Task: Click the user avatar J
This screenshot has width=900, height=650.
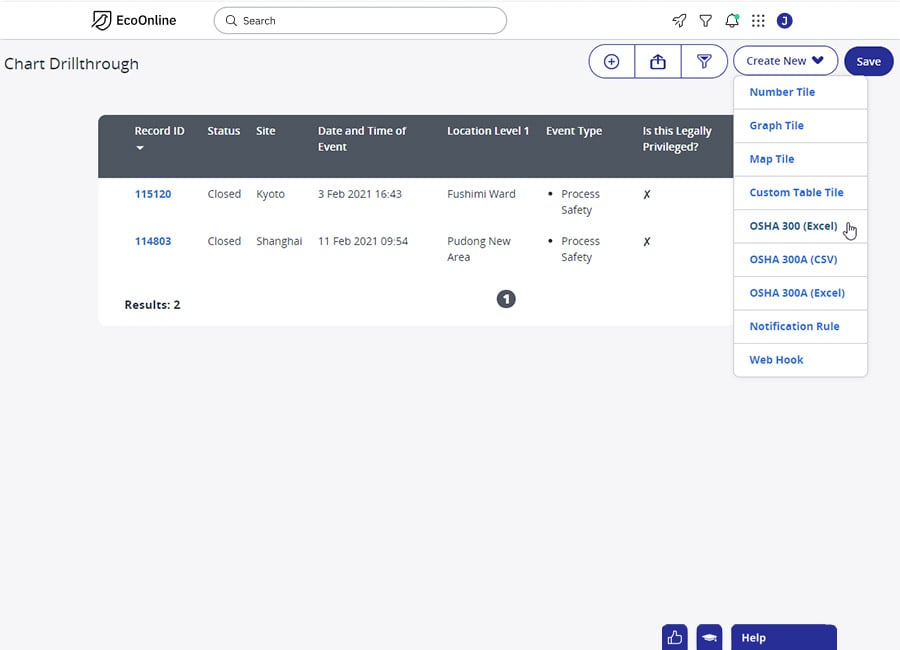Action: pyautogui.click(x=784, y=21)
